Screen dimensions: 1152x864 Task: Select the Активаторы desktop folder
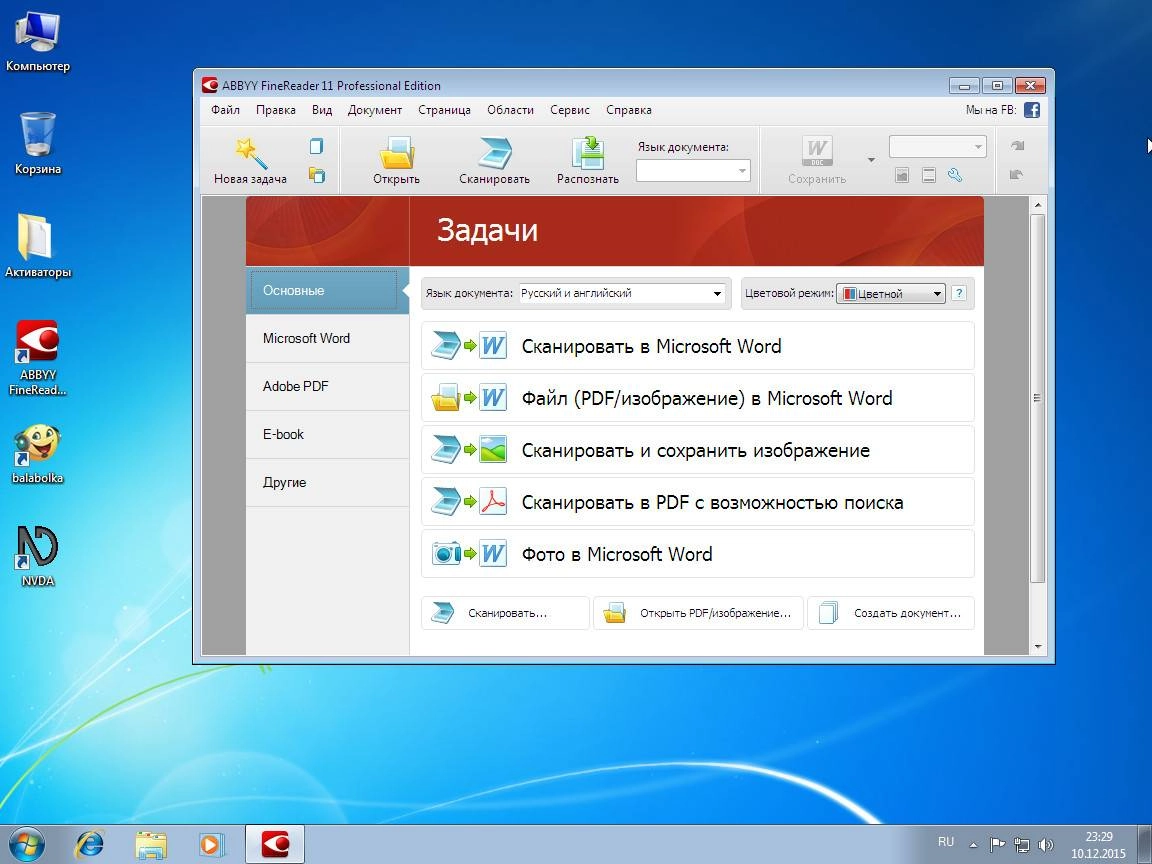[x=37, y=246]
